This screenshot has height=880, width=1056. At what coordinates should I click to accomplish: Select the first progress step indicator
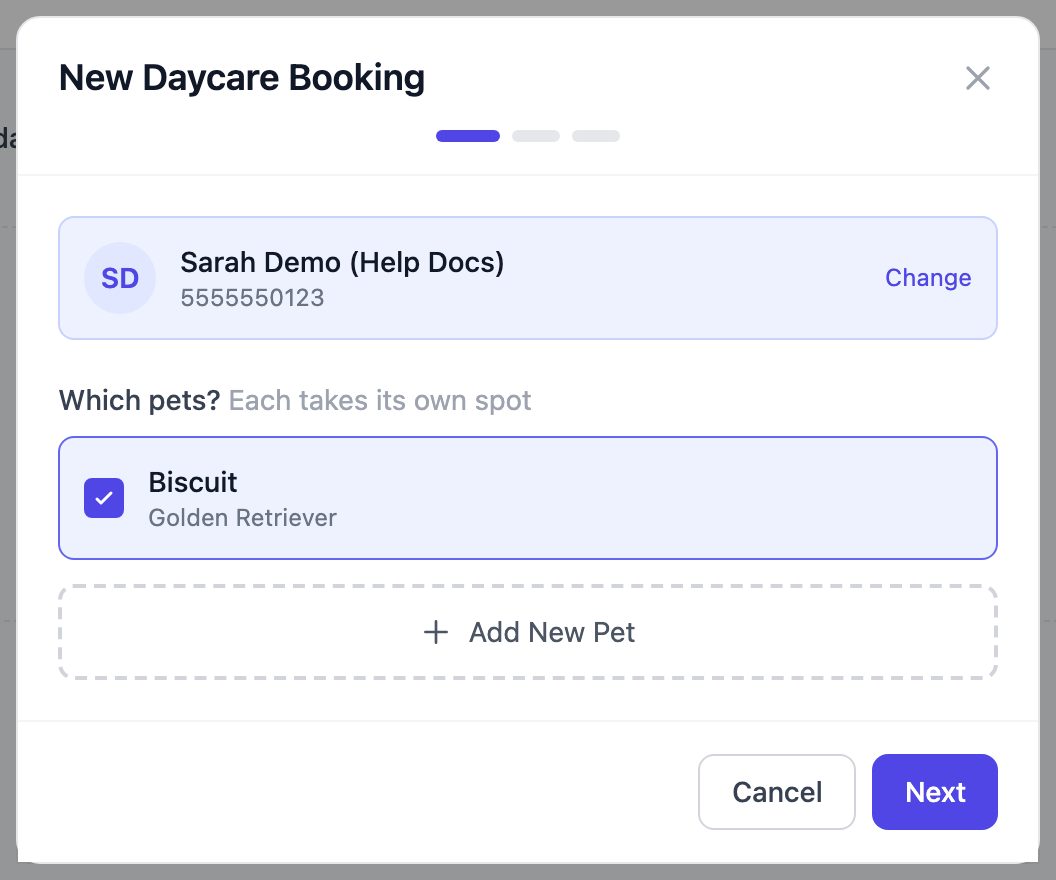(x=468, y=136)
